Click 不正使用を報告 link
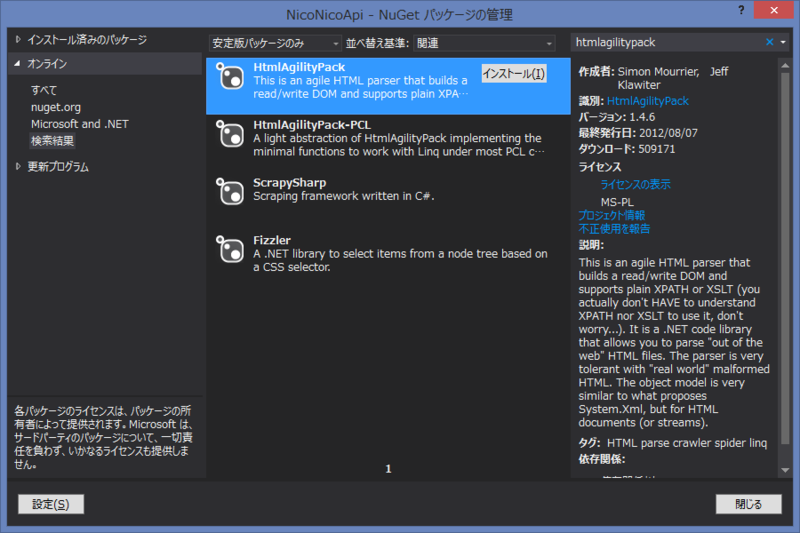800x533 pixels. point(614,229)
